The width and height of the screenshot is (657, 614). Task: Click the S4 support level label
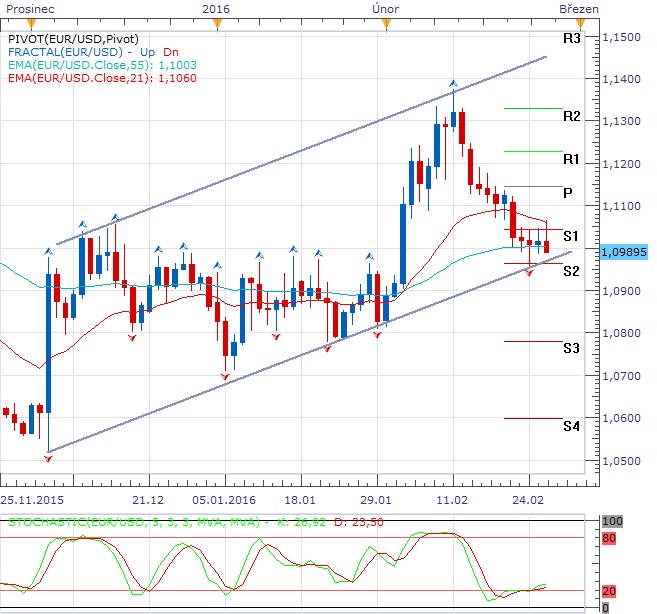point(572,426)
